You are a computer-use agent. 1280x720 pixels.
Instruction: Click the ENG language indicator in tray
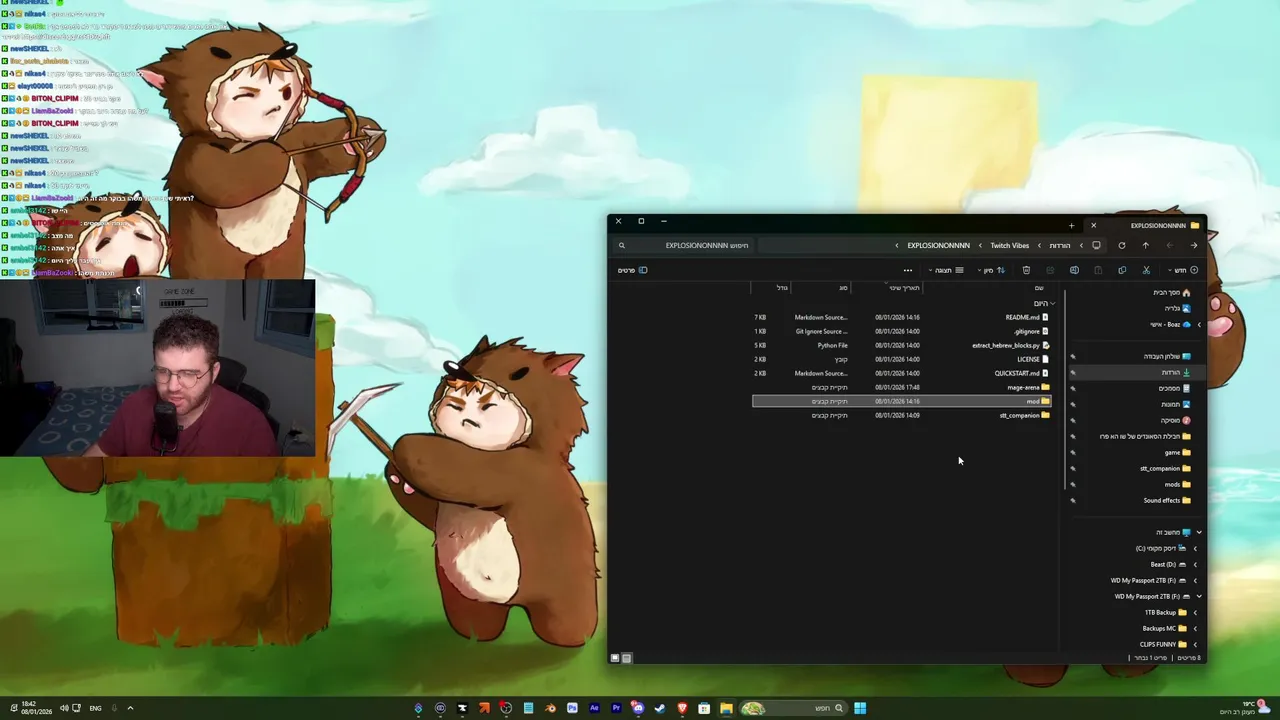95,708
